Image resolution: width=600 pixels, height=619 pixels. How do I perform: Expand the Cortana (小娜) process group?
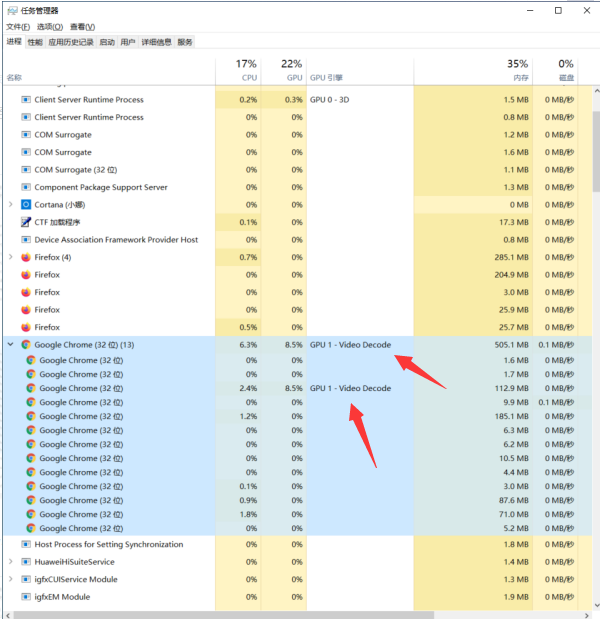point(11,205)
